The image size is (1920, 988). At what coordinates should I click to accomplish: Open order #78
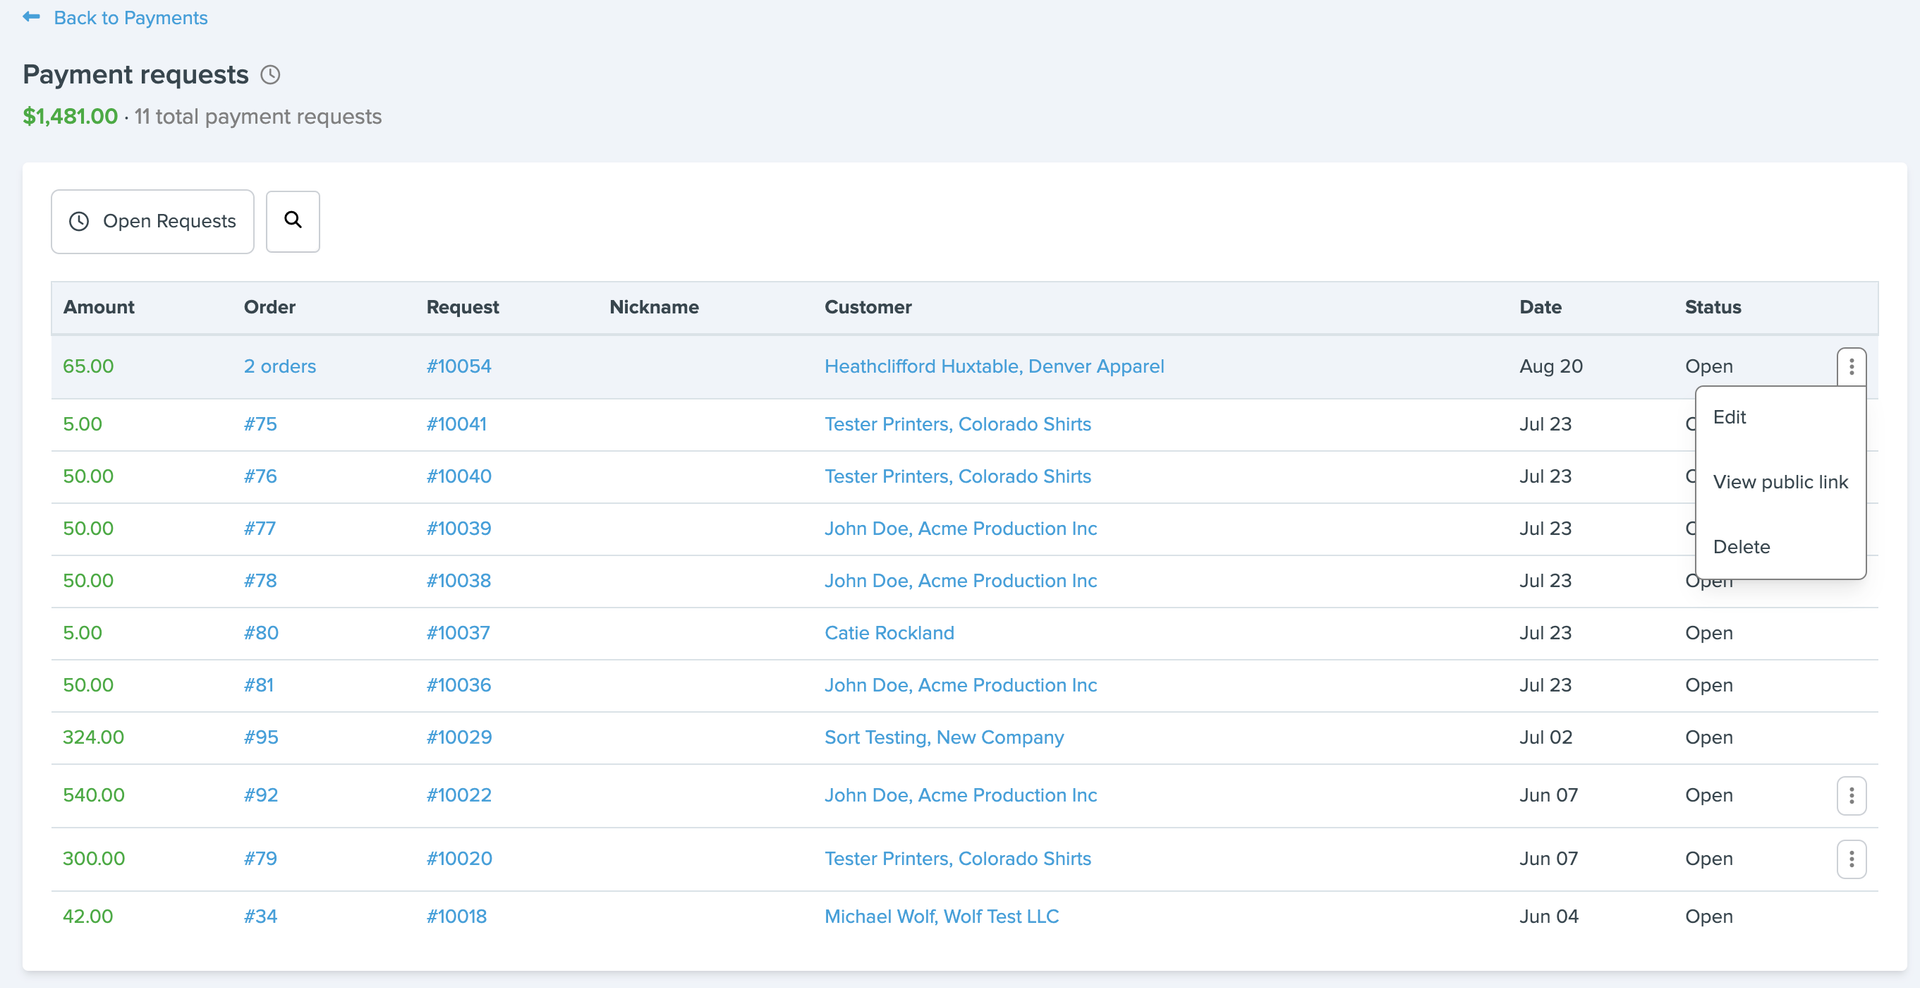click(x=260, y=580)
